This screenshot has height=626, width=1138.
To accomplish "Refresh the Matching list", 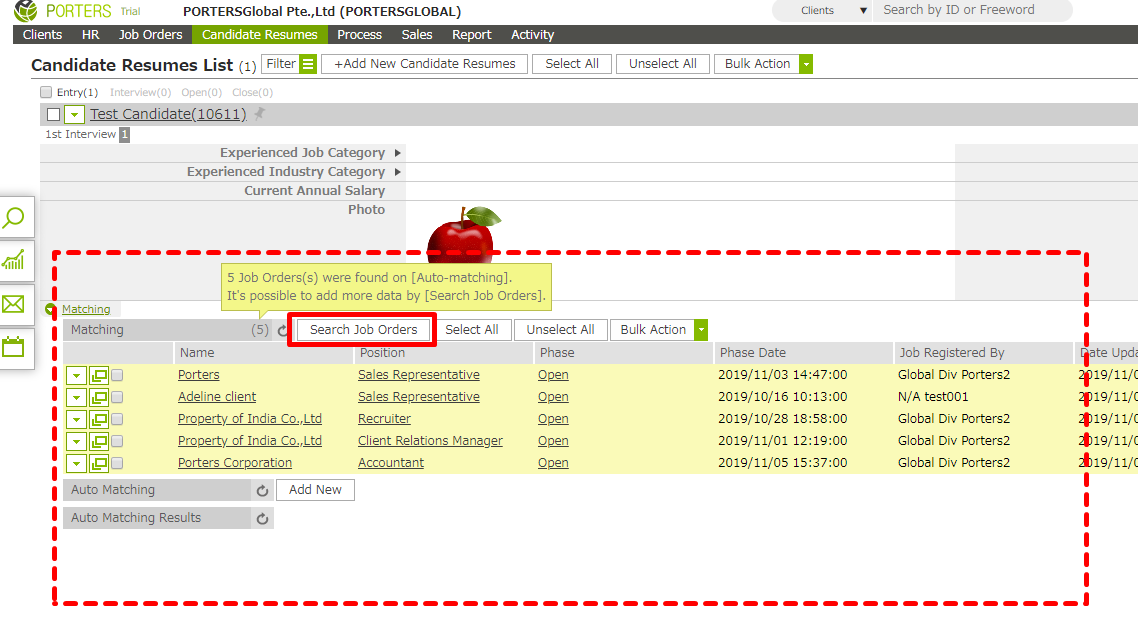I will tap(282, 330).
